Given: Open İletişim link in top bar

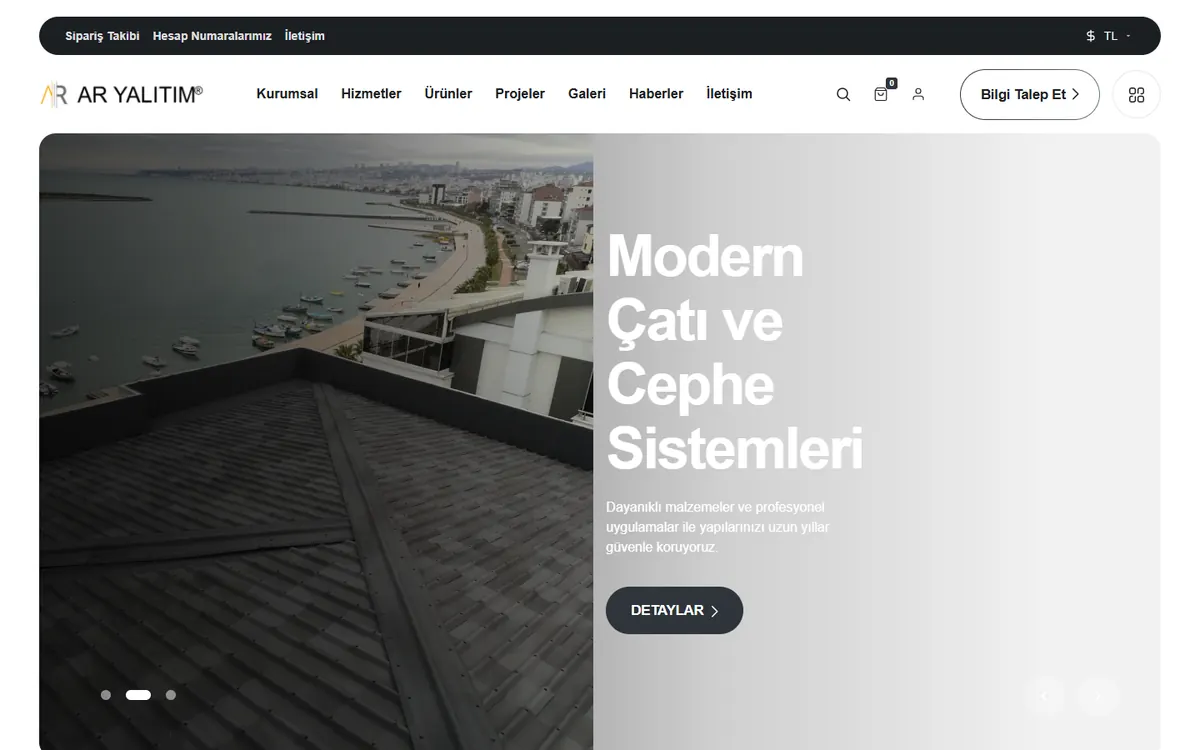Looking at the screenshot, I should pos(305,36).
